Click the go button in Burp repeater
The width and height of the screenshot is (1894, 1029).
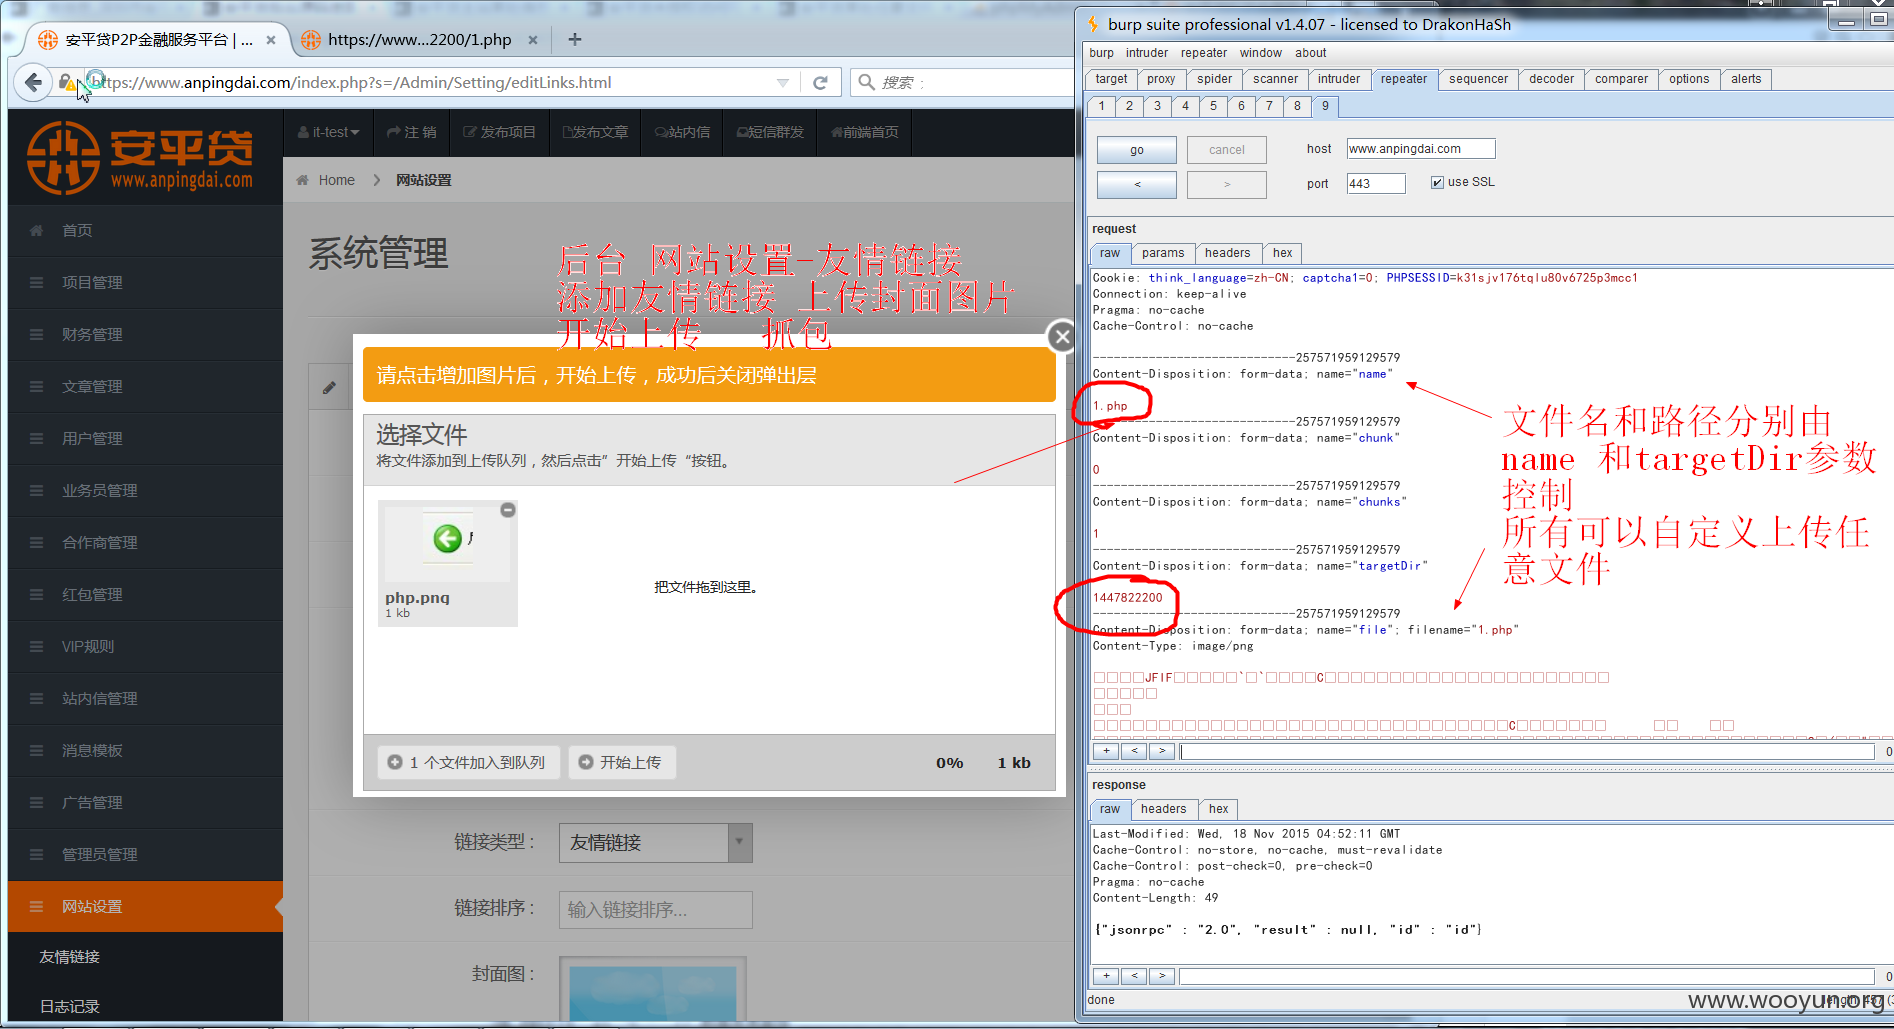click(x=1137, y=150)
